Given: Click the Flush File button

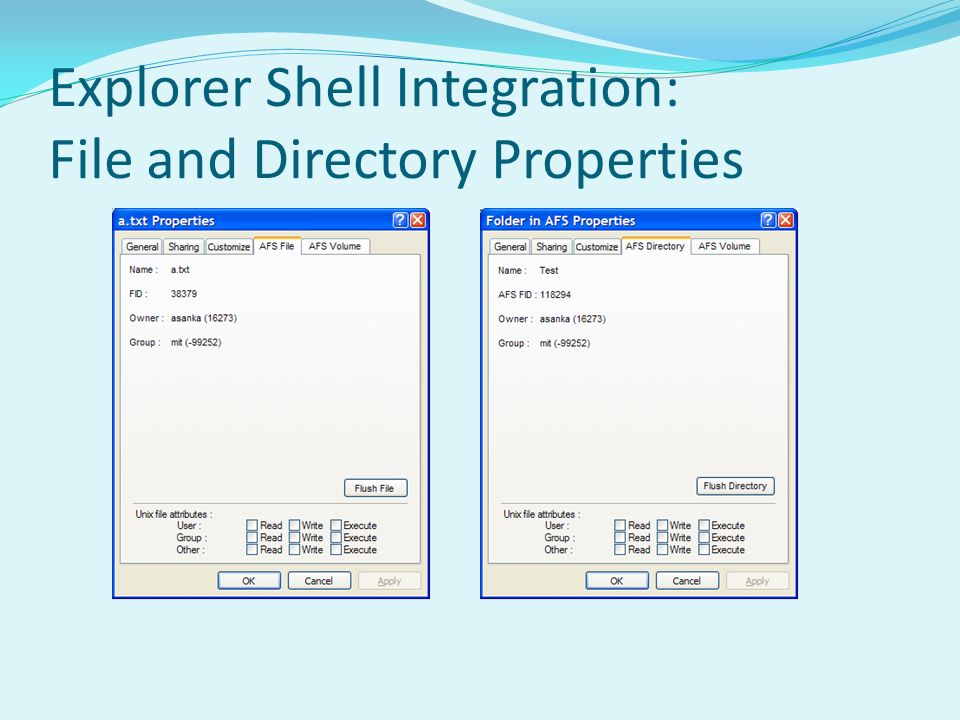Looking at the screenshot, I should point(375,488).
